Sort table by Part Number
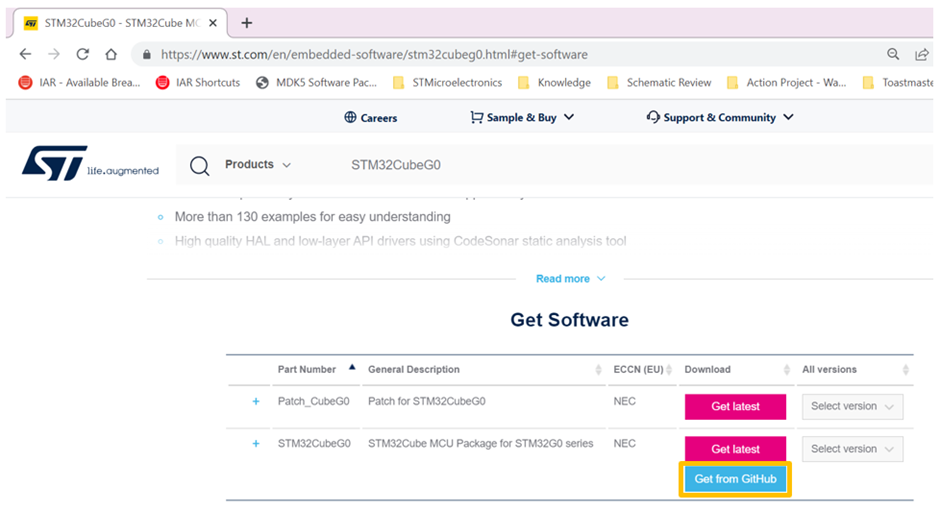Viewport: 940px width, 511px height. pyautogui.click(x=316, y=369)
